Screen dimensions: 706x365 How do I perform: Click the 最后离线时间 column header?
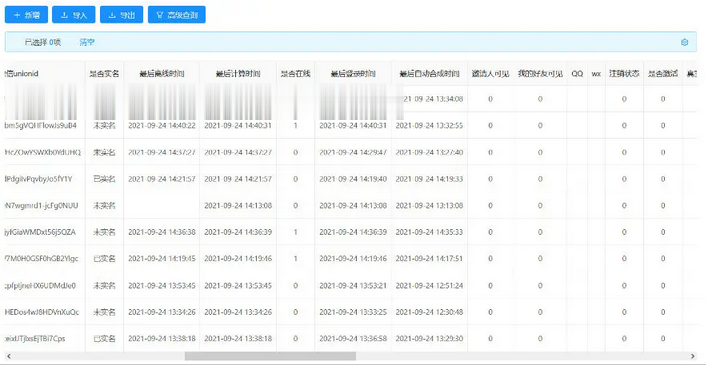tap(162, 74)
